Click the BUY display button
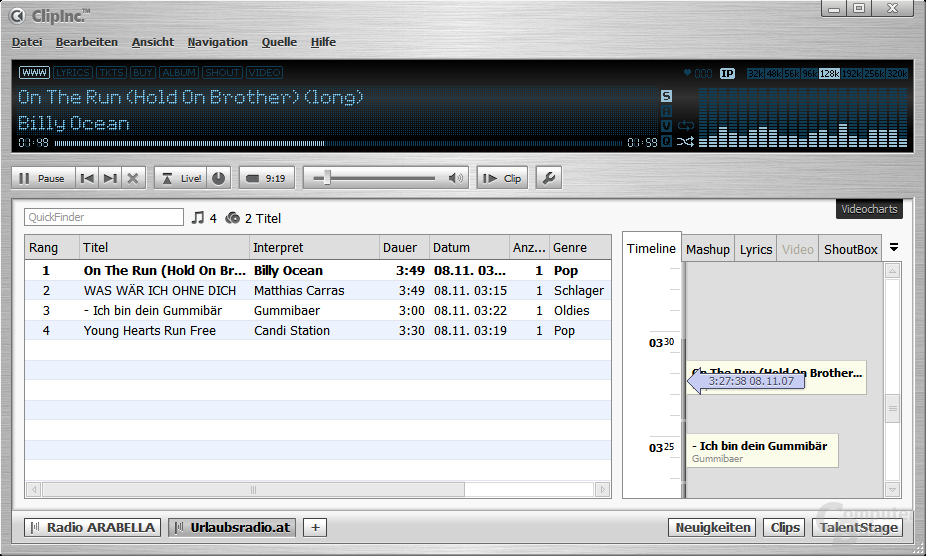The image size is (926, 556). coord(142,73)
